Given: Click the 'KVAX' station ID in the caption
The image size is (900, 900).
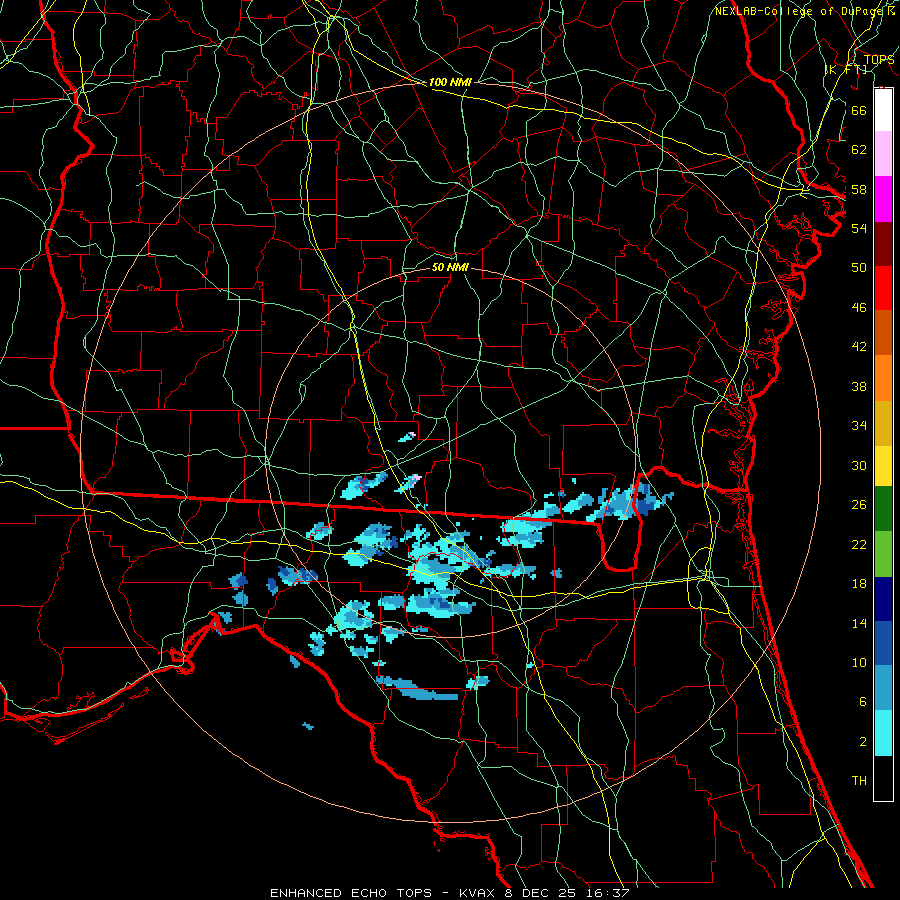Looking at the screenshot, I should [478, 893].
